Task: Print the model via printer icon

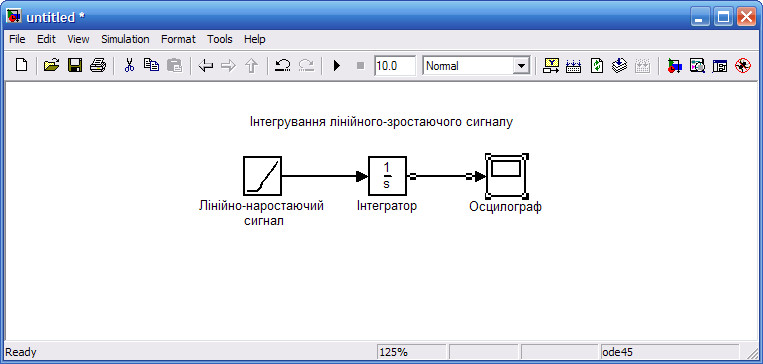Action: (x=97, y=65)
